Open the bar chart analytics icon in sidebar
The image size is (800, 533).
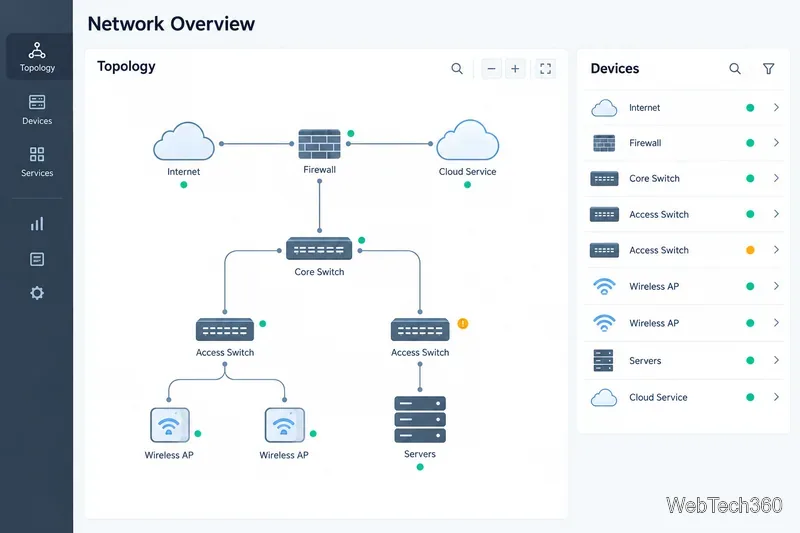(x=37, y=223)
